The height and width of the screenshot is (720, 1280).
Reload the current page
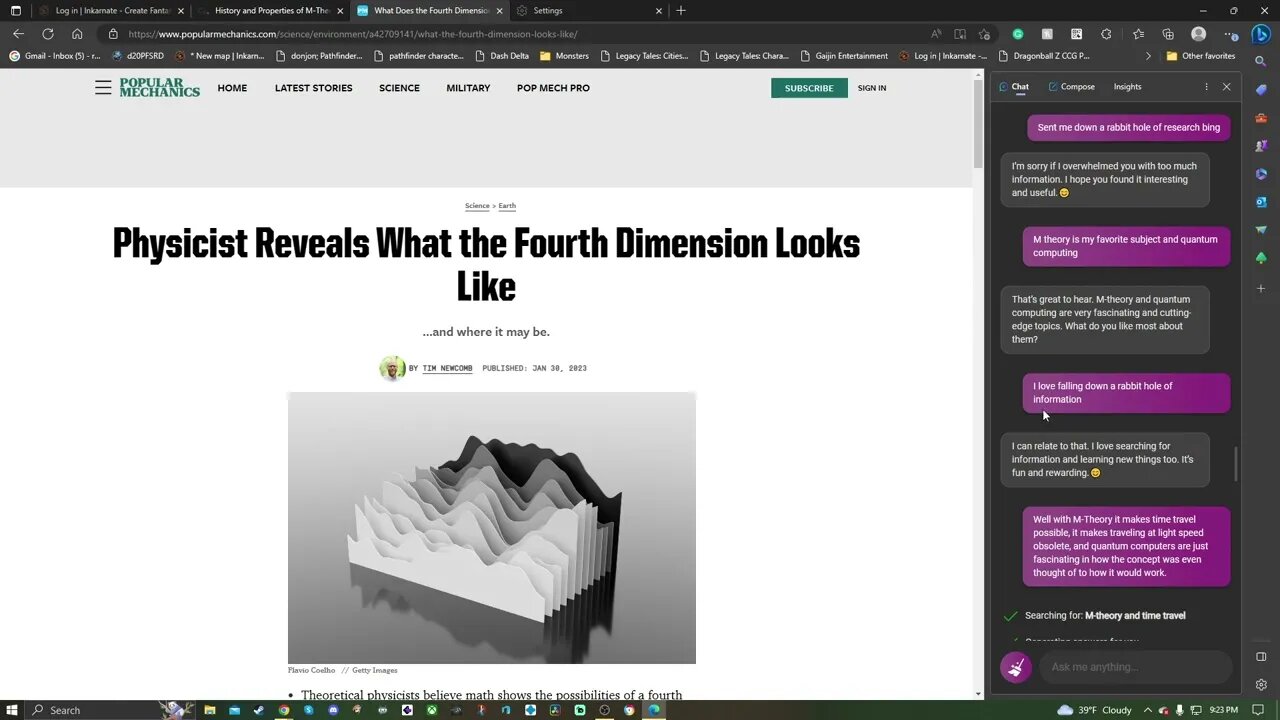click(47, 34)
